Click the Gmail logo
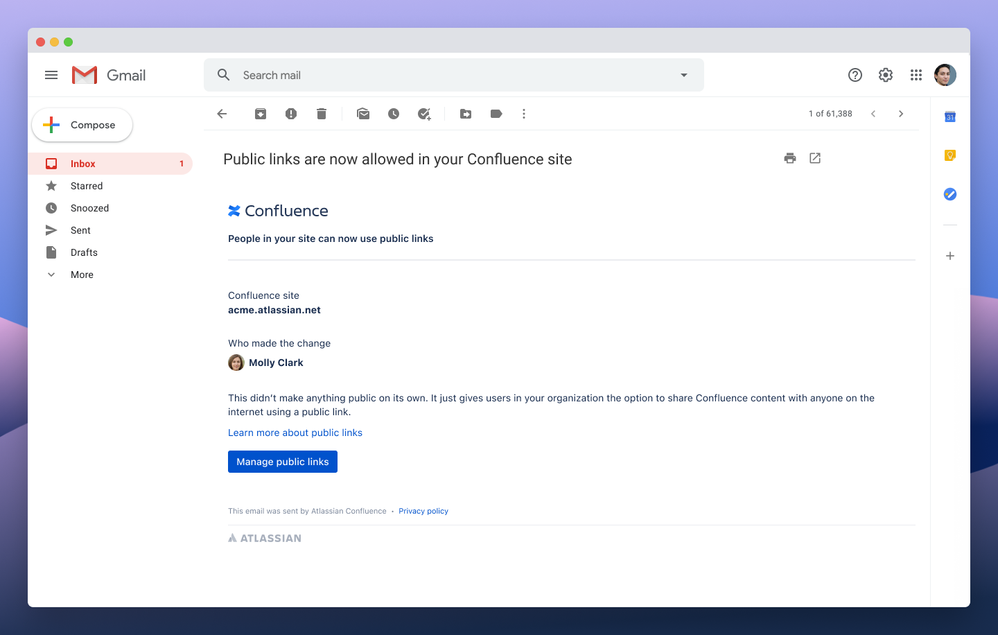The height and width of the screenshot is (635, 998). click(x=109, y=75)
